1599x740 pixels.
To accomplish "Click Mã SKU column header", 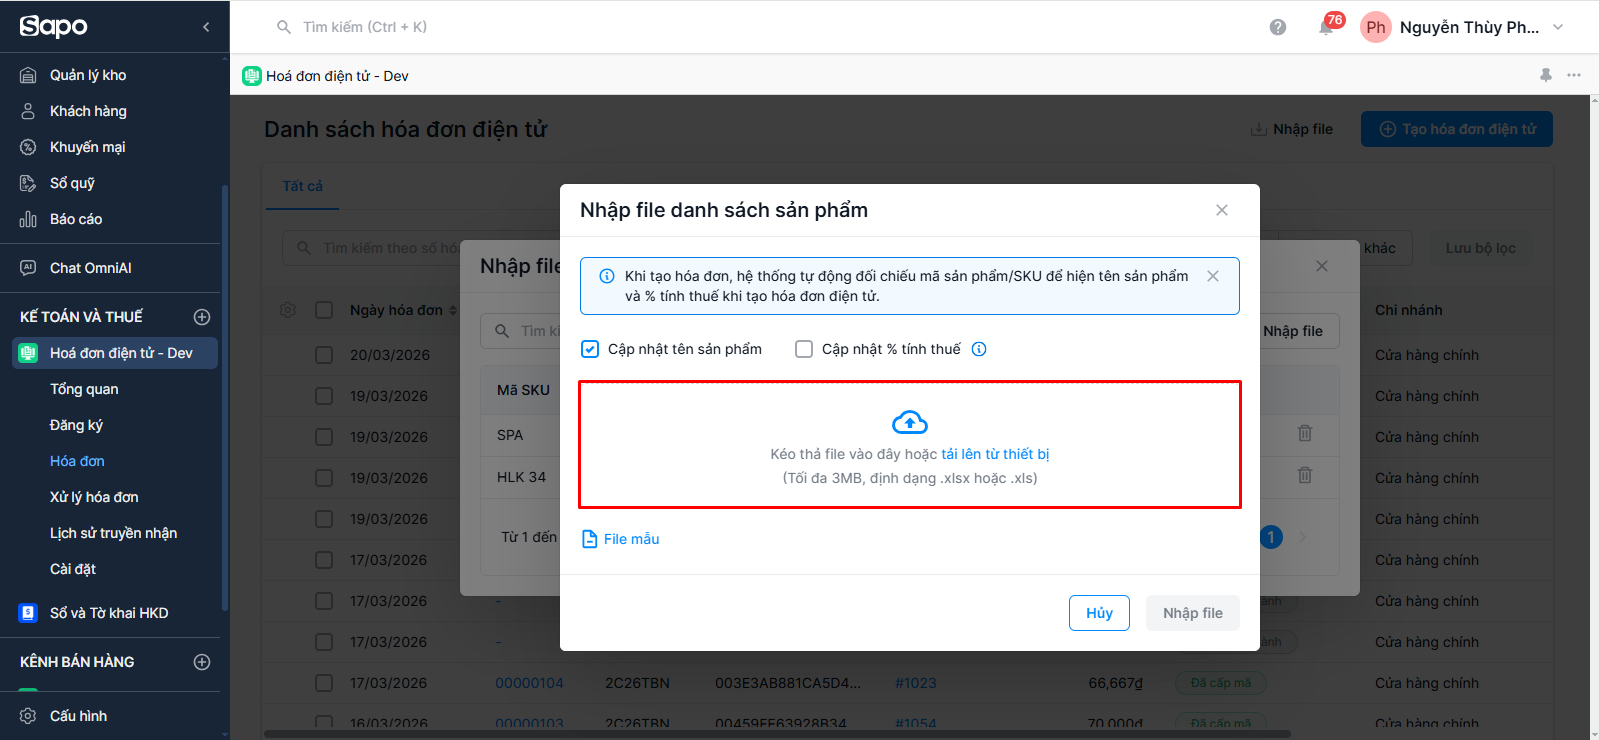I will [523, 390].
